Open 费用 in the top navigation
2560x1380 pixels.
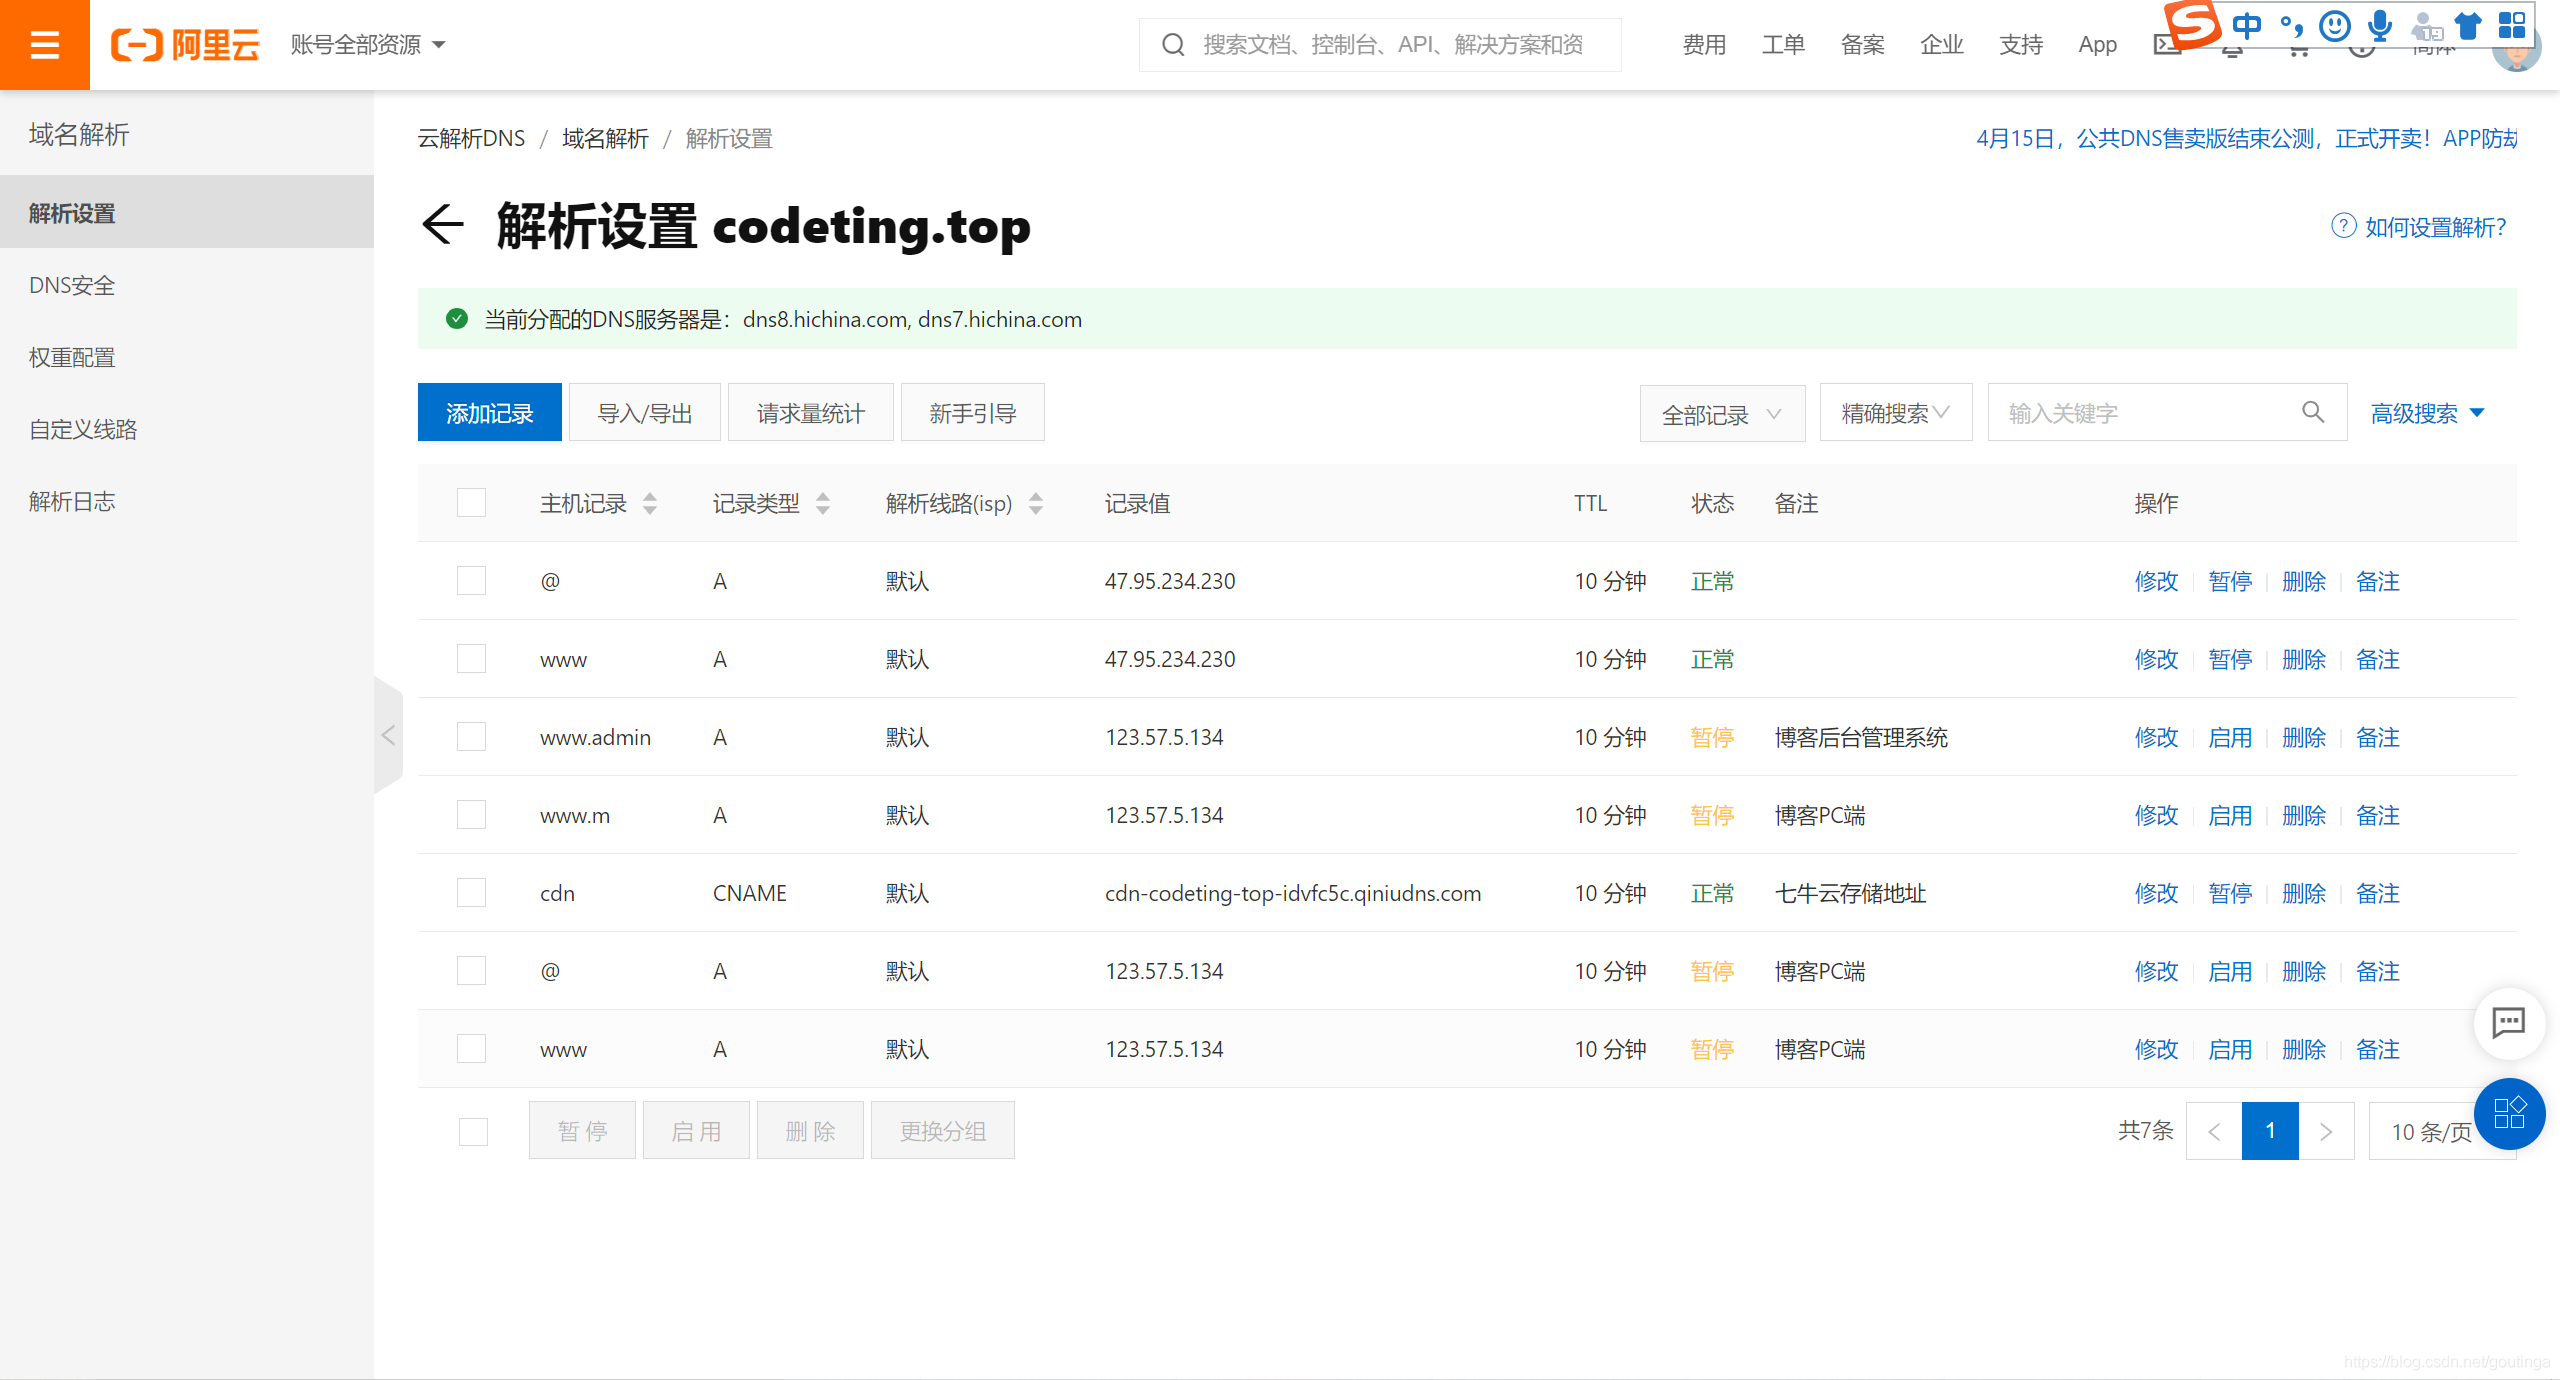1704,45
